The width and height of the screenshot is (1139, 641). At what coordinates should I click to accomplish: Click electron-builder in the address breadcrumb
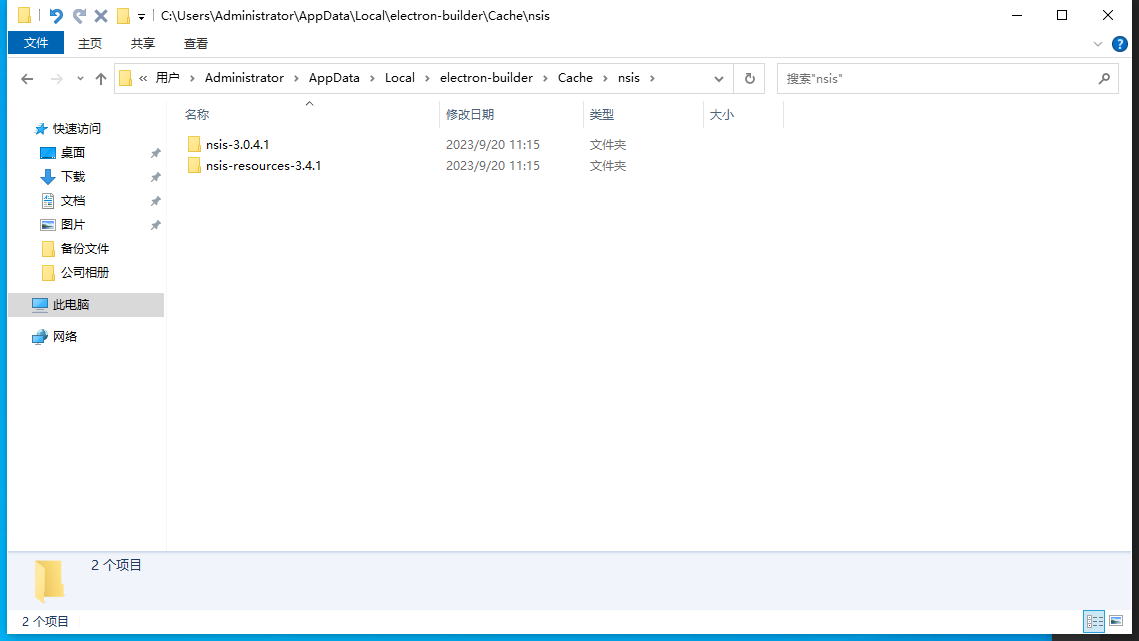click(x=486, y=78)
